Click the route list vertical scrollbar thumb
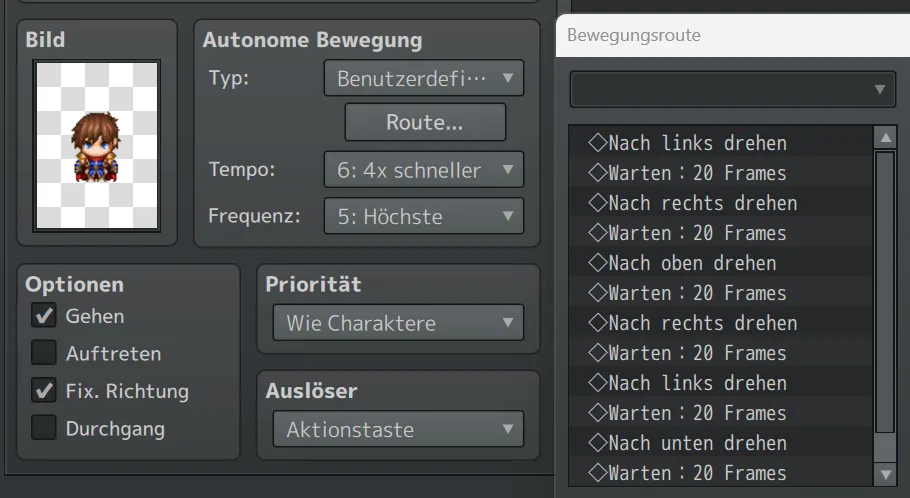Screen dimensions: 910x498 [885, 292]
